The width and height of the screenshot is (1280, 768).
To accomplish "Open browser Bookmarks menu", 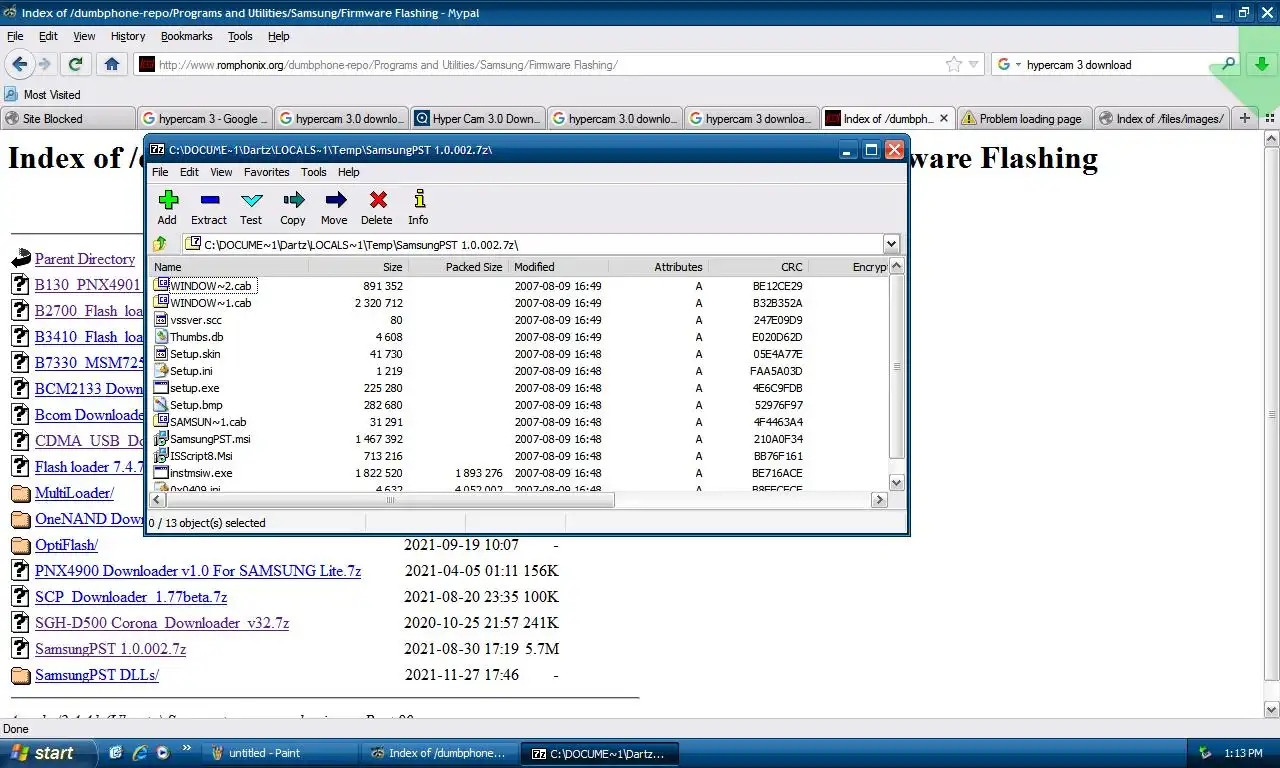I will pos(187,36).
